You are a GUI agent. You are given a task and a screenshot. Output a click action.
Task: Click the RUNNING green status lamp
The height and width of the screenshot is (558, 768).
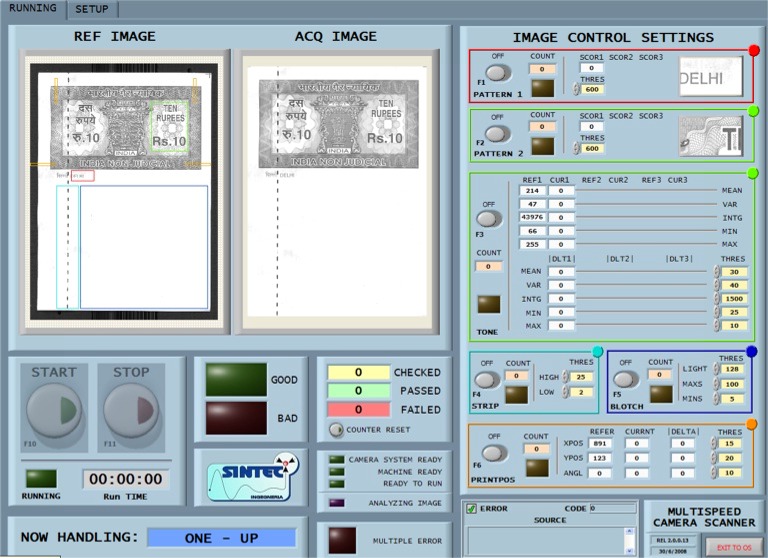pos(41,479)
